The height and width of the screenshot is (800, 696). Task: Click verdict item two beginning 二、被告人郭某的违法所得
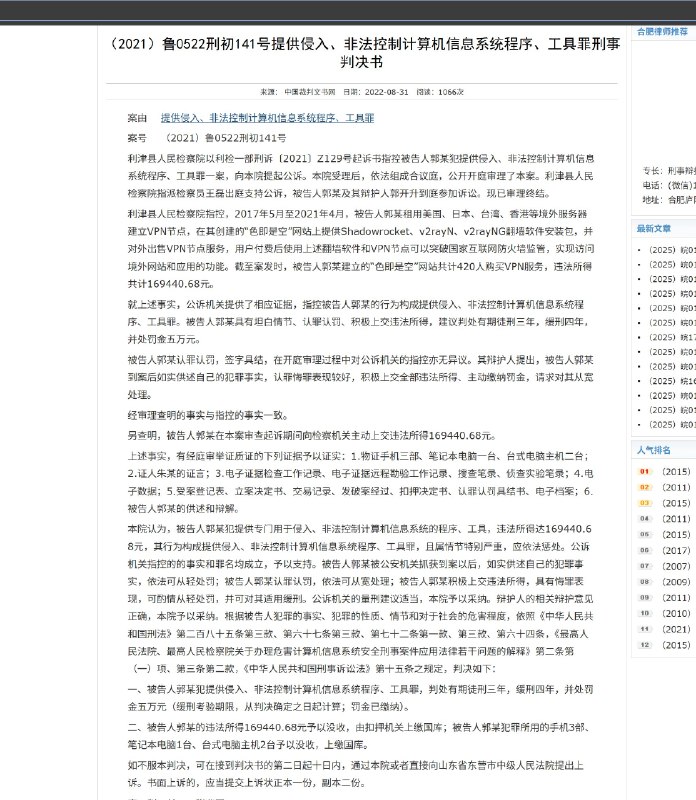[x=359, y=736]
